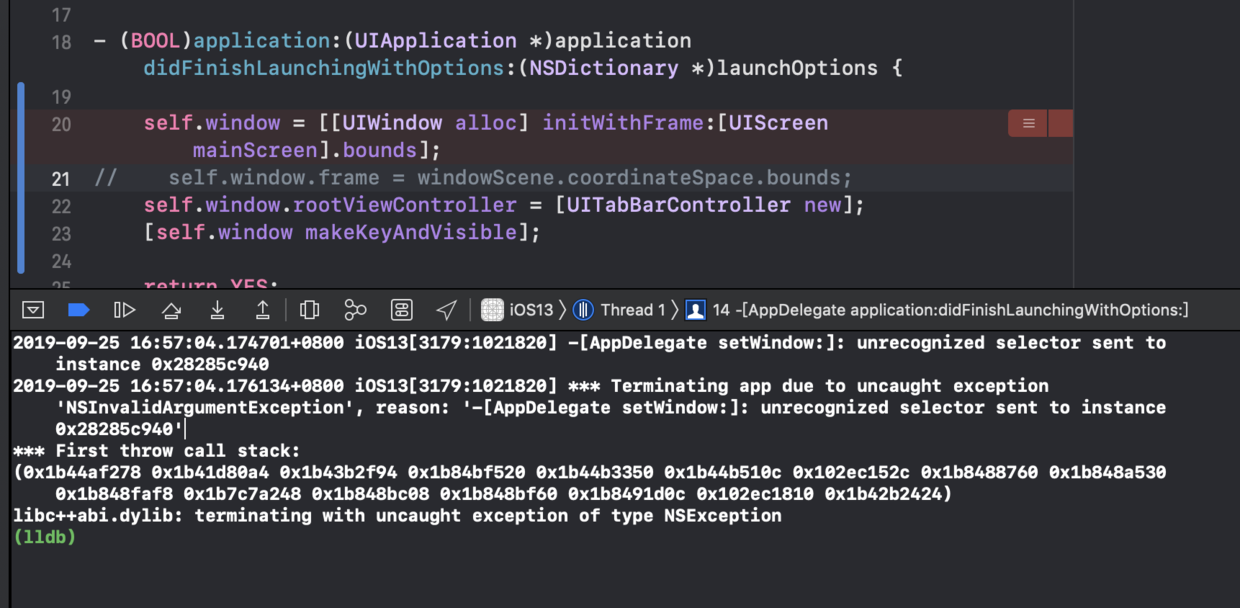The width and height of the screenshot is (1240, 608).
Task: Click line number 18 in the gutter
Action: tap(61, 42)
